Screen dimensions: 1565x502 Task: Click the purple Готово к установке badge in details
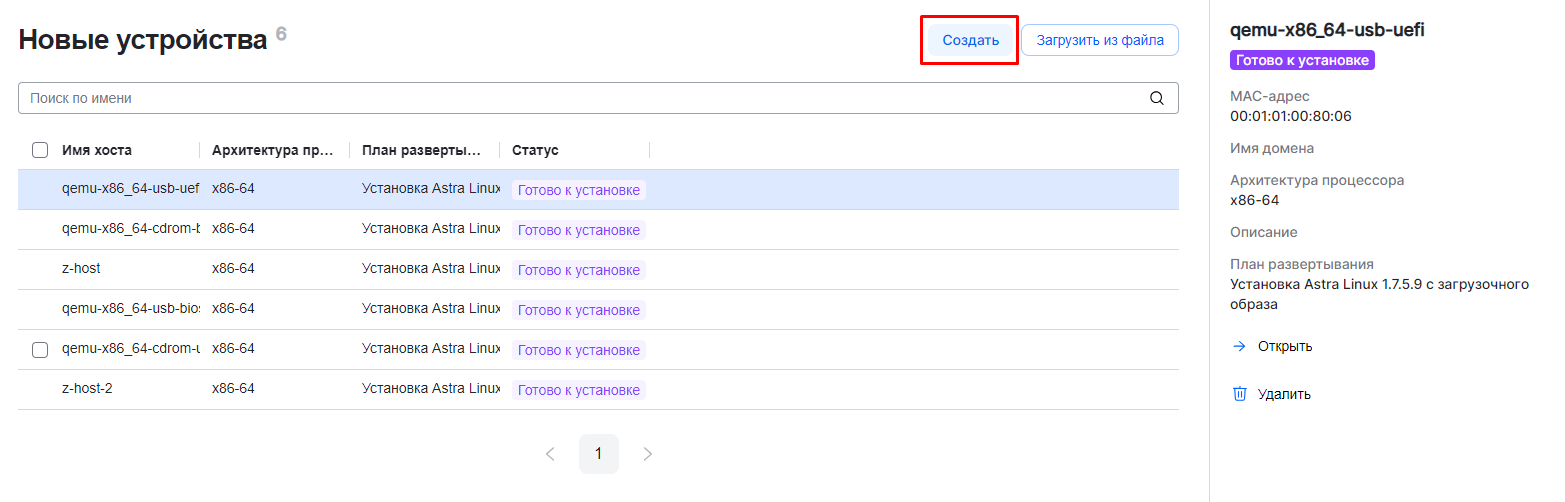1302,60
